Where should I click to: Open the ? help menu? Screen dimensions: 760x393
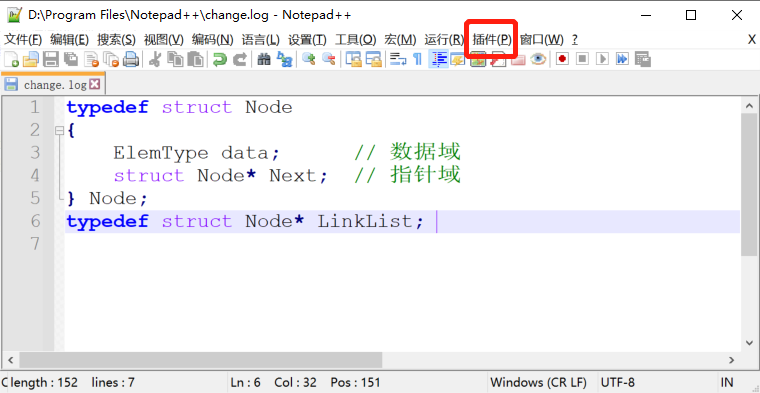tap(575, 39)
